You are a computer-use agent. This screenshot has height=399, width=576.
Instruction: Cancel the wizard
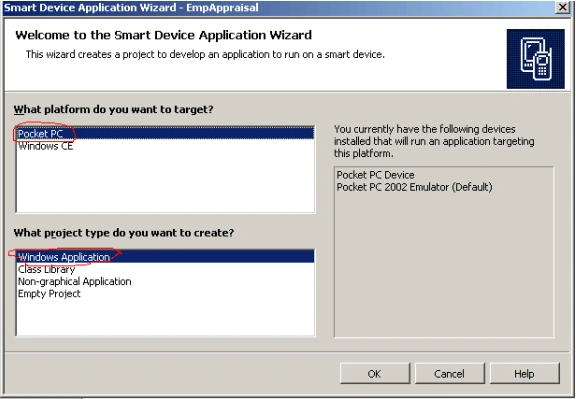(x=450, y=374)
